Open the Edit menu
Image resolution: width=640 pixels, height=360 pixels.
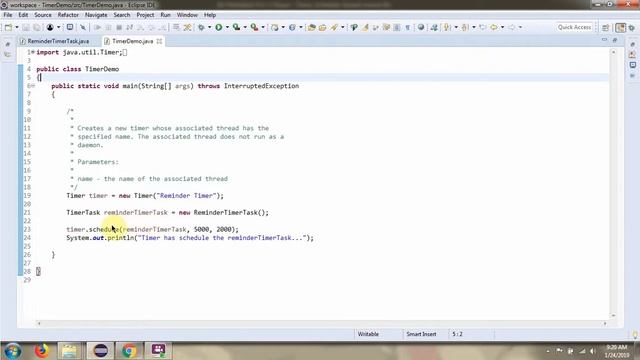point(23,15)
